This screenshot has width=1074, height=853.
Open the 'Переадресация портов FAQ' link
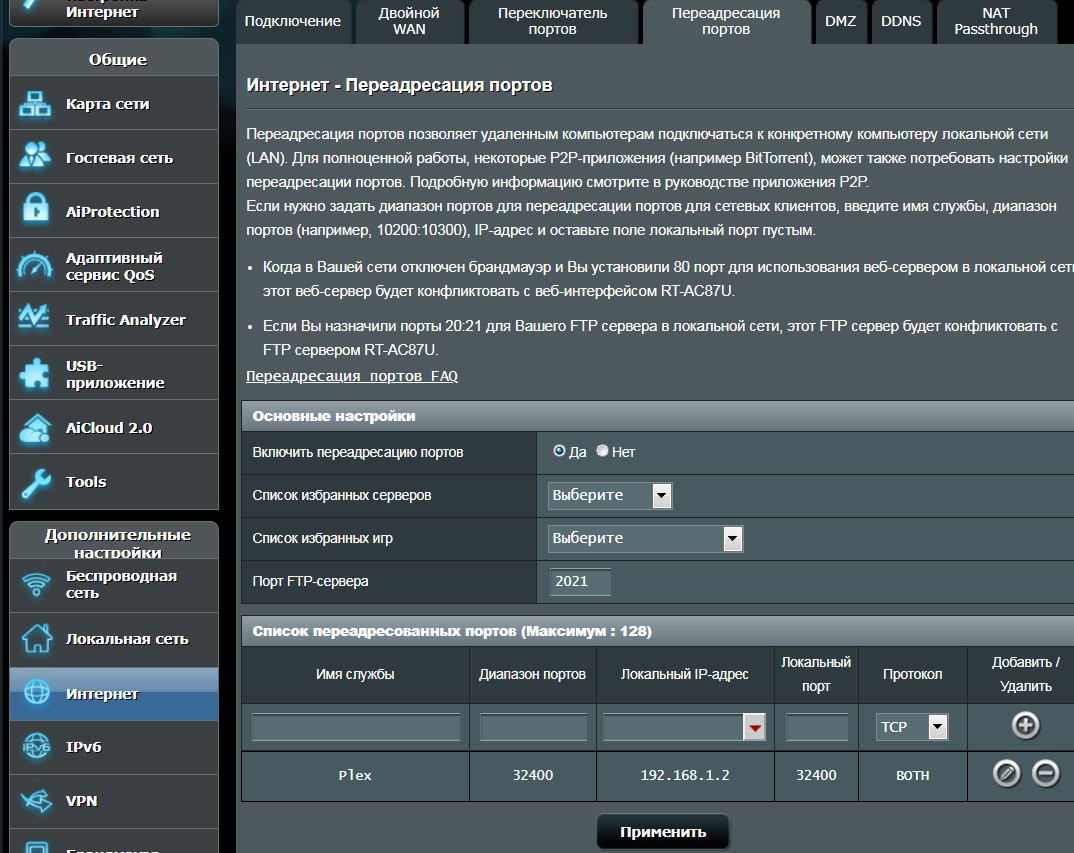coord(352,376)
